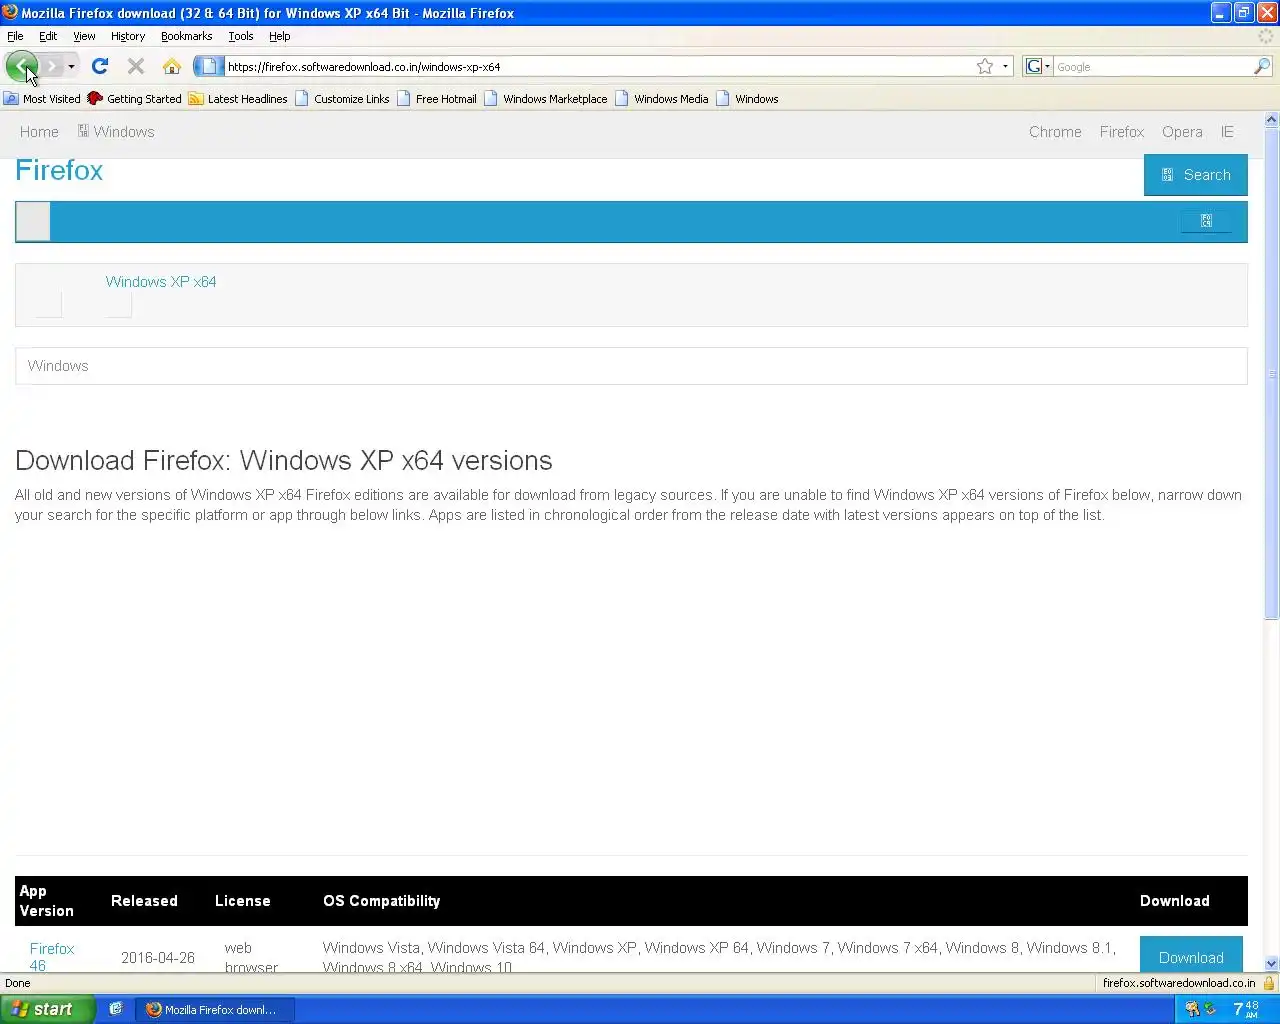Open the Windows Media bookmark

pyautogui.click(x=661, y=99)
